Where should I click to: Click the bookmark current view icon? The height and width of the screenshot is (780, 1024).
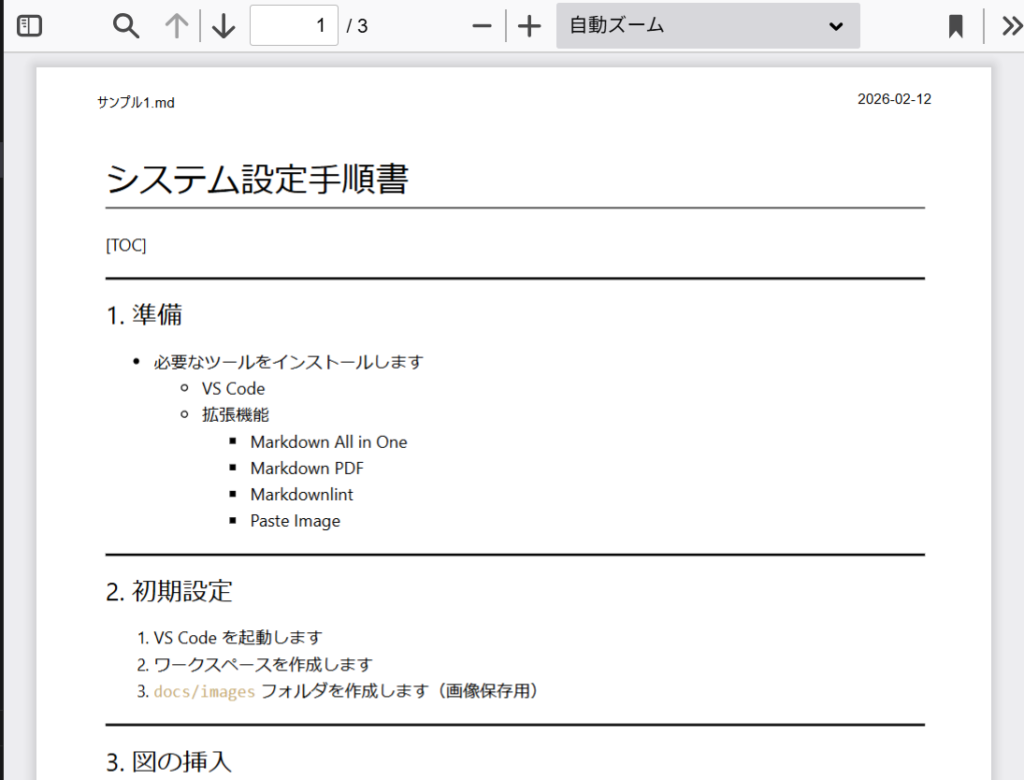coord(956,26)
